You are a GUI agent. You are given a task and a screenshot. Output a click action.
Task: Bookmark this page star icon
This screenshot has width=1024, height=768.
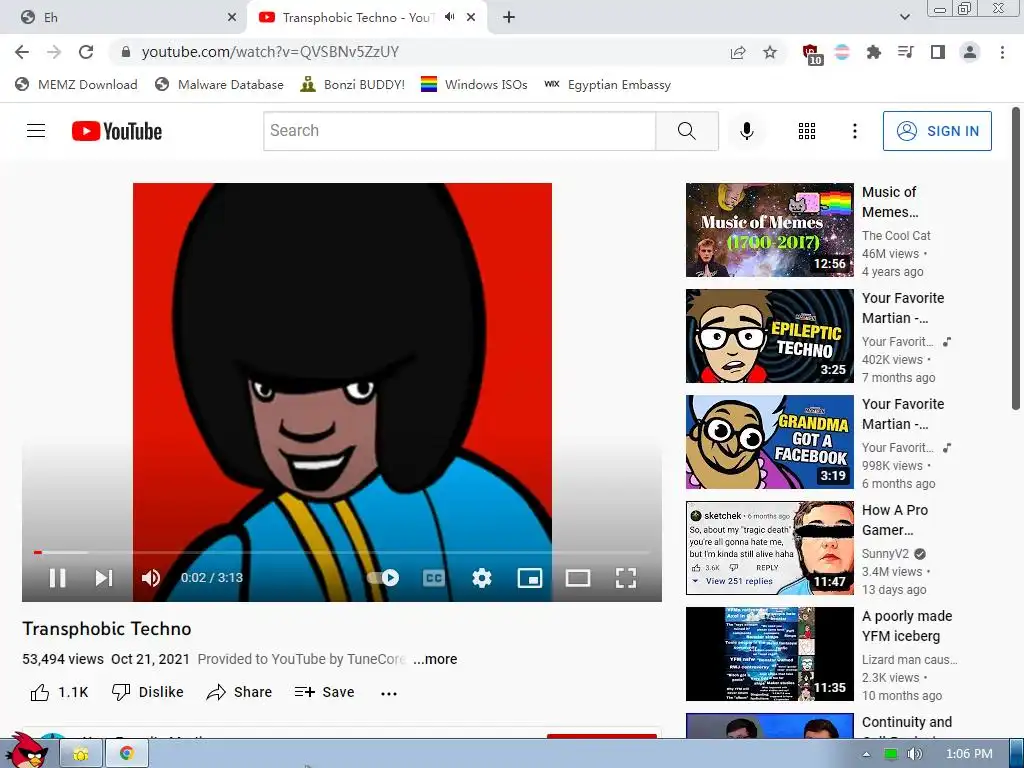(x=770, y=52)
